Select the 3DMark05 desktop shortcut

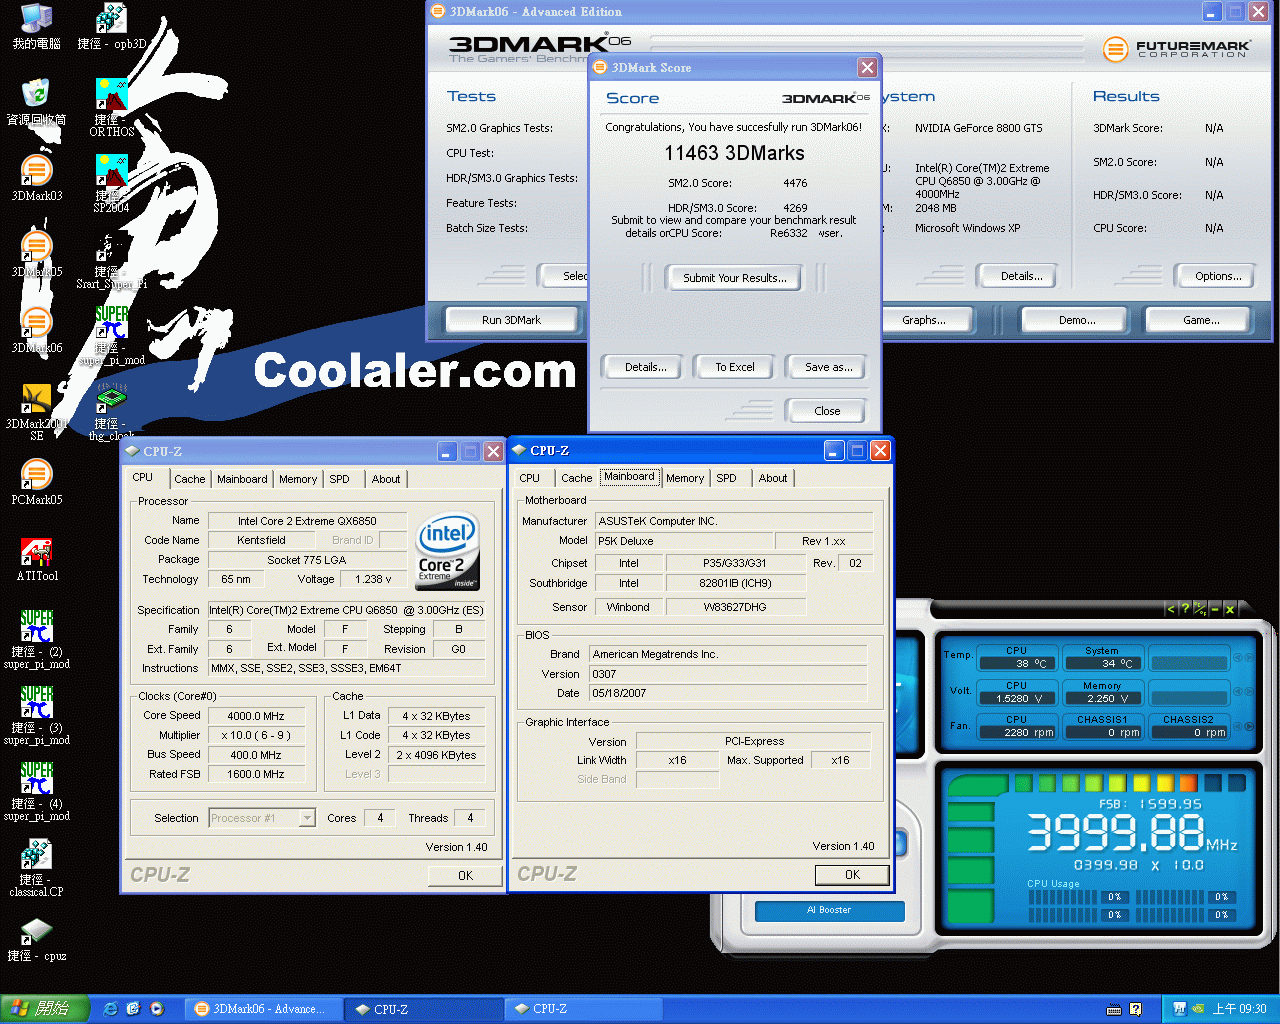[36, 254]
